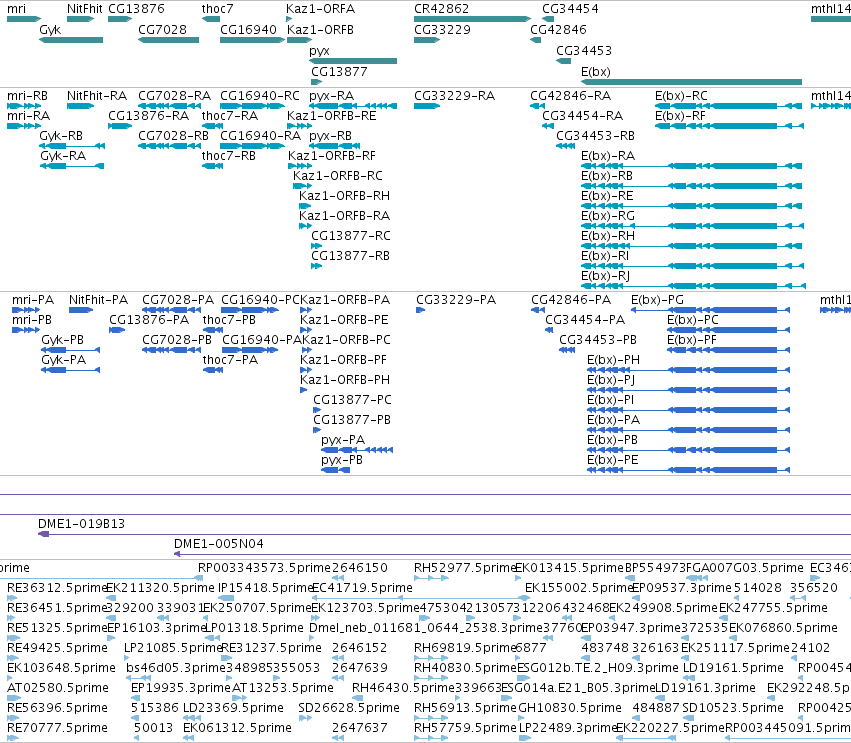Select the AT02580.5prime EST label
Viewport: 851px width, 743px height.
[58, 688]
